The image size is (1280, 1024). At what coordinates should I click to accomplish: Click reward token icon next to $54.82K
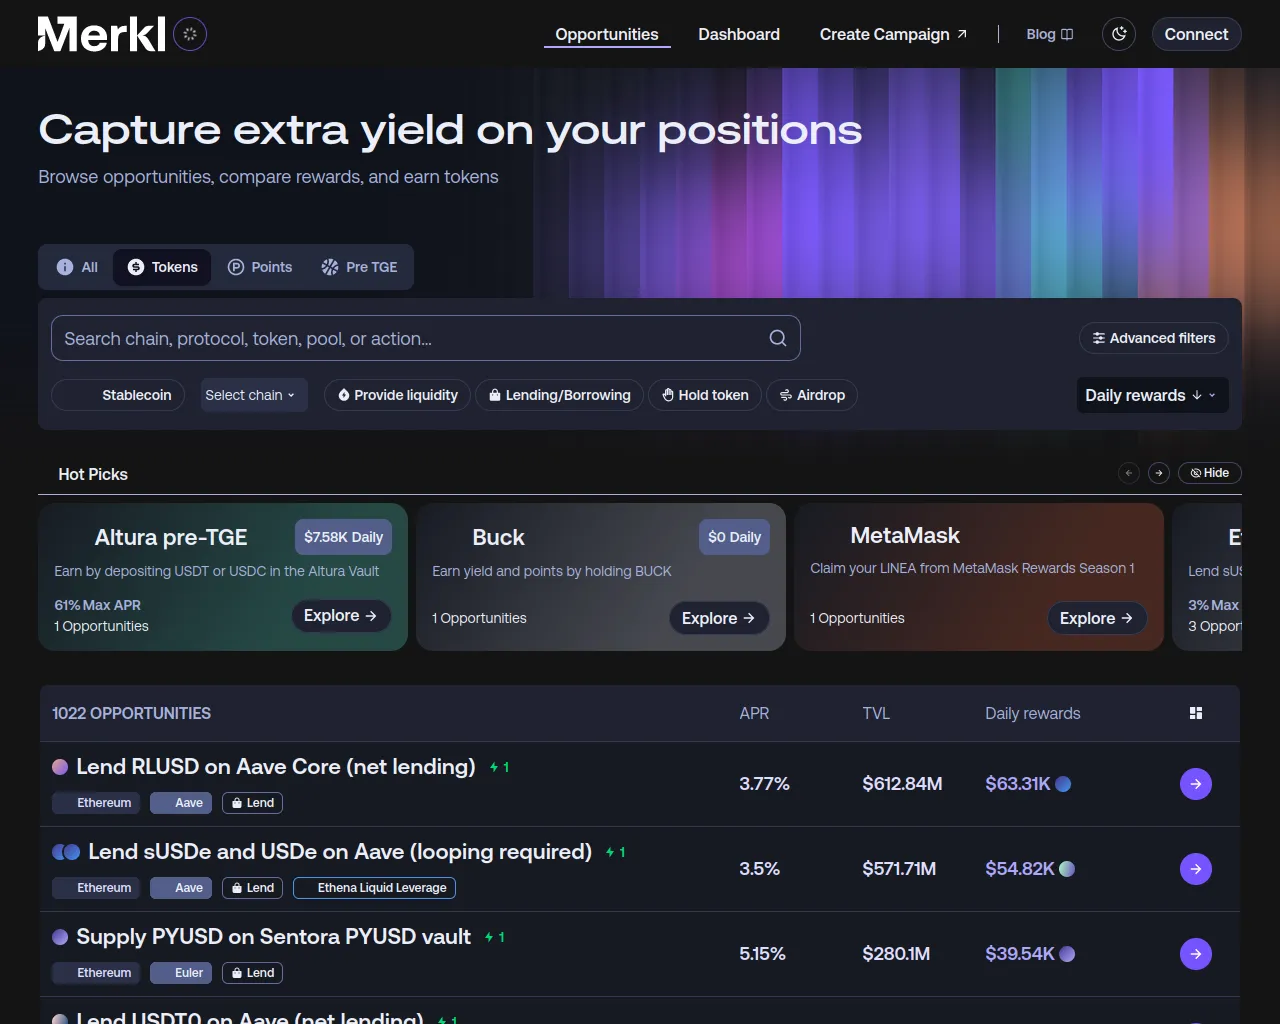tap(1067, 869)
